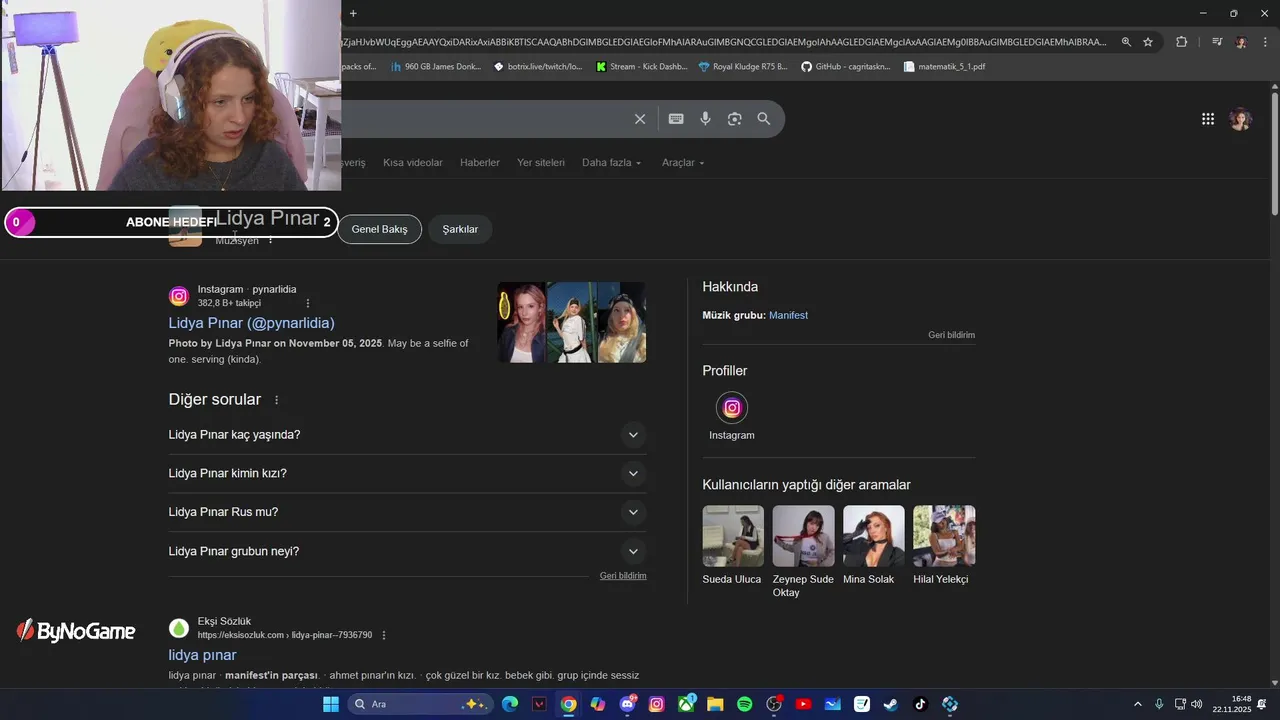This screenshot has height=720, width=1280.
Task: Open 'matematik_5_1.pdf' bookmark
Action: [944, 67]
